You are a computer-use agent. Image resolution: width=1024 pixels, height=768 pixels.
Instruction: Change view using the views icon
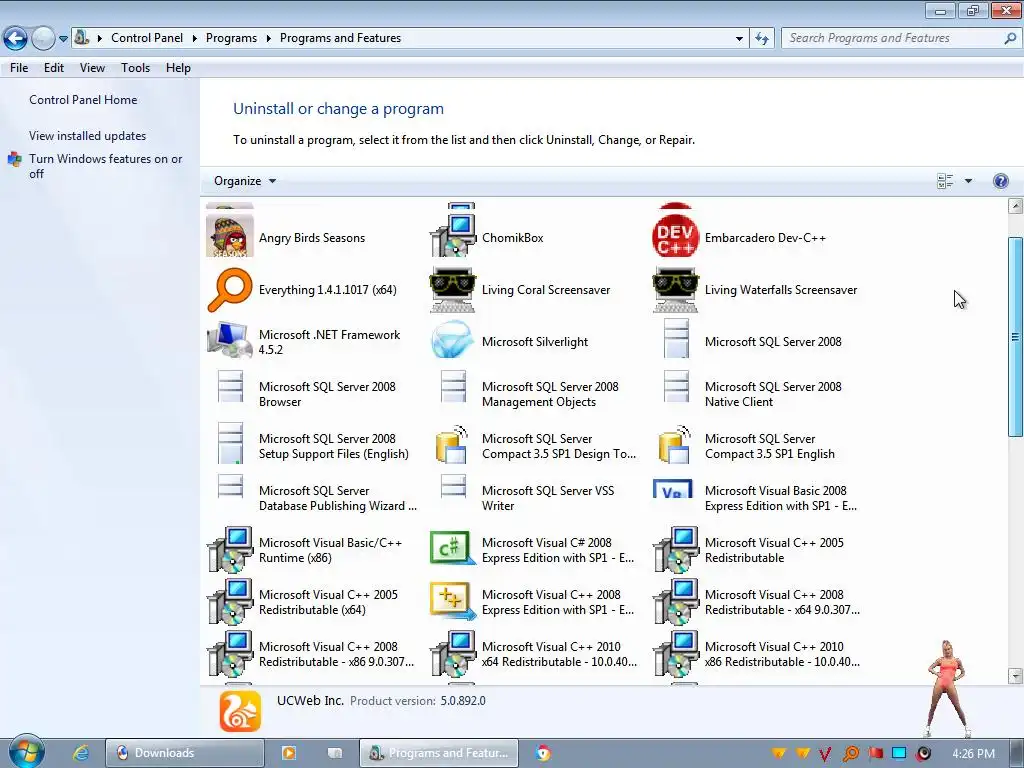click(x=945, y=181)
